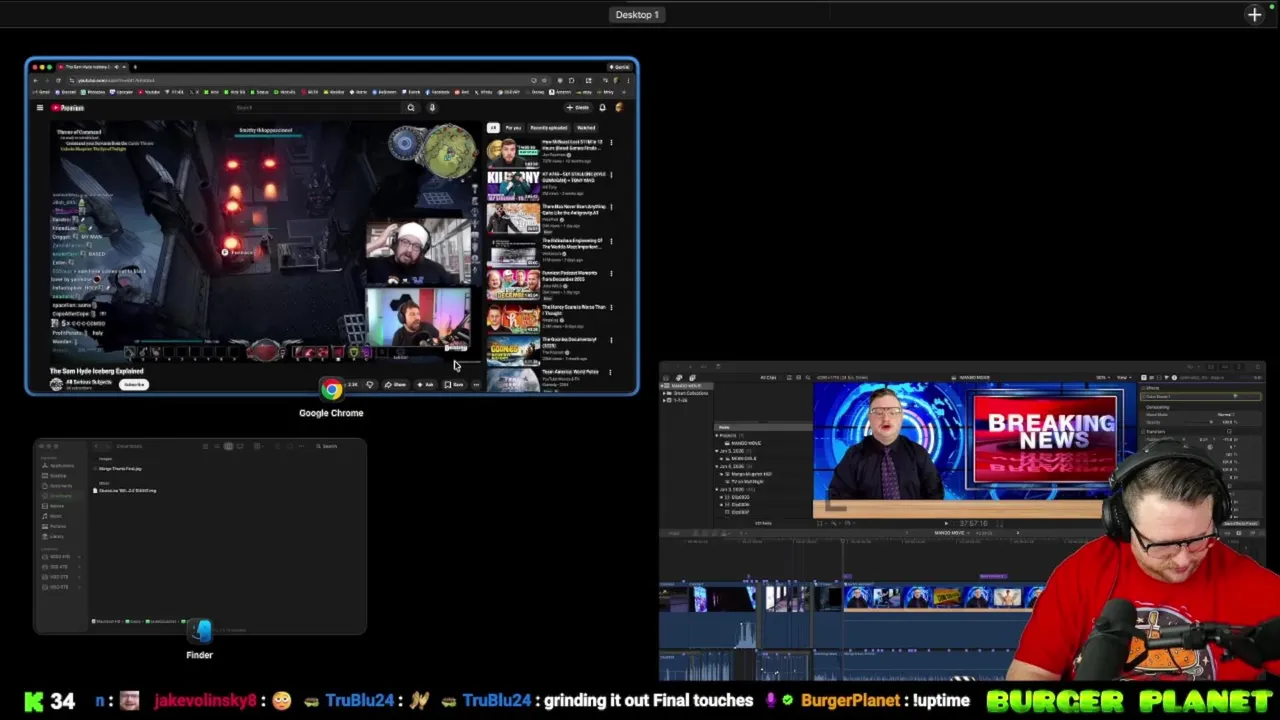The height and width of the screenshot is (720, 1280).
Task: Switch Finder to icon view
Action: click(205, 446)
